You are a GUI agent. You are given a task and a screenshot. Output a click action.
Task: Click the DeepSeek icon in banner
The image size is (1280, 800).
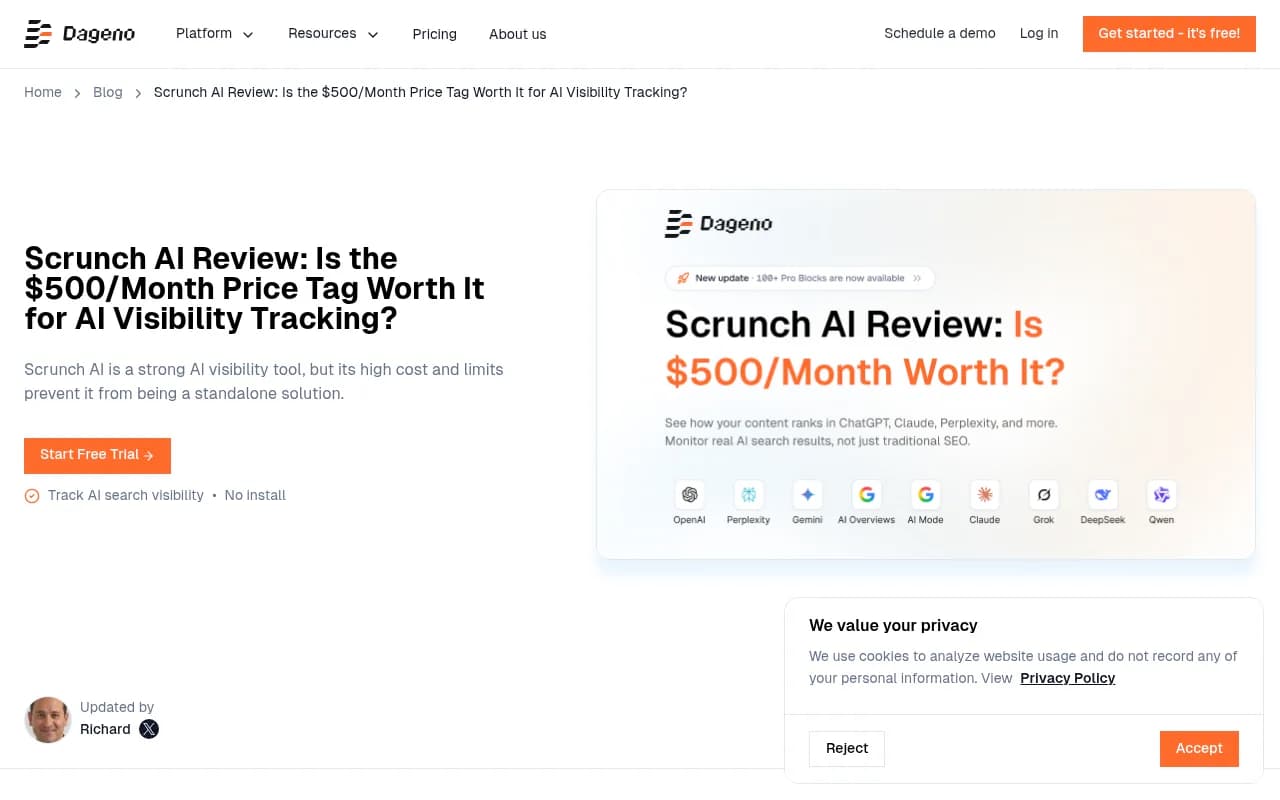(1103, 495)
